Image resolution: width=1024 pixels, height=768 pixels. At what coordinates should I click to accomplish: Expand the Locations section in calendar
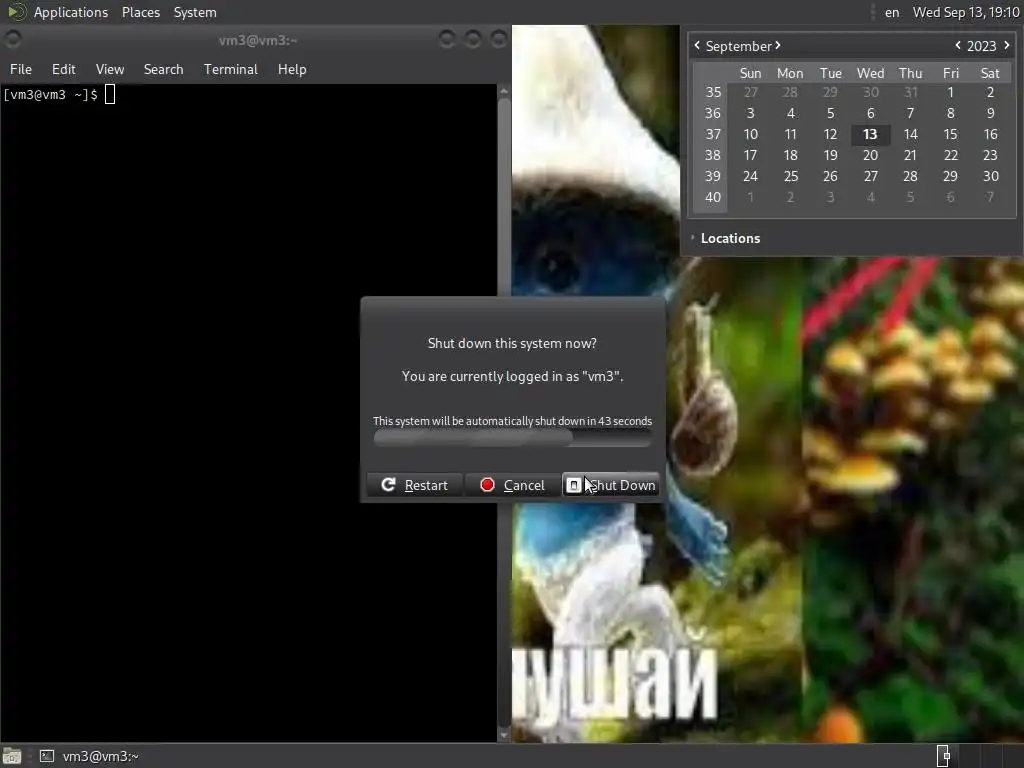[725, 238]
